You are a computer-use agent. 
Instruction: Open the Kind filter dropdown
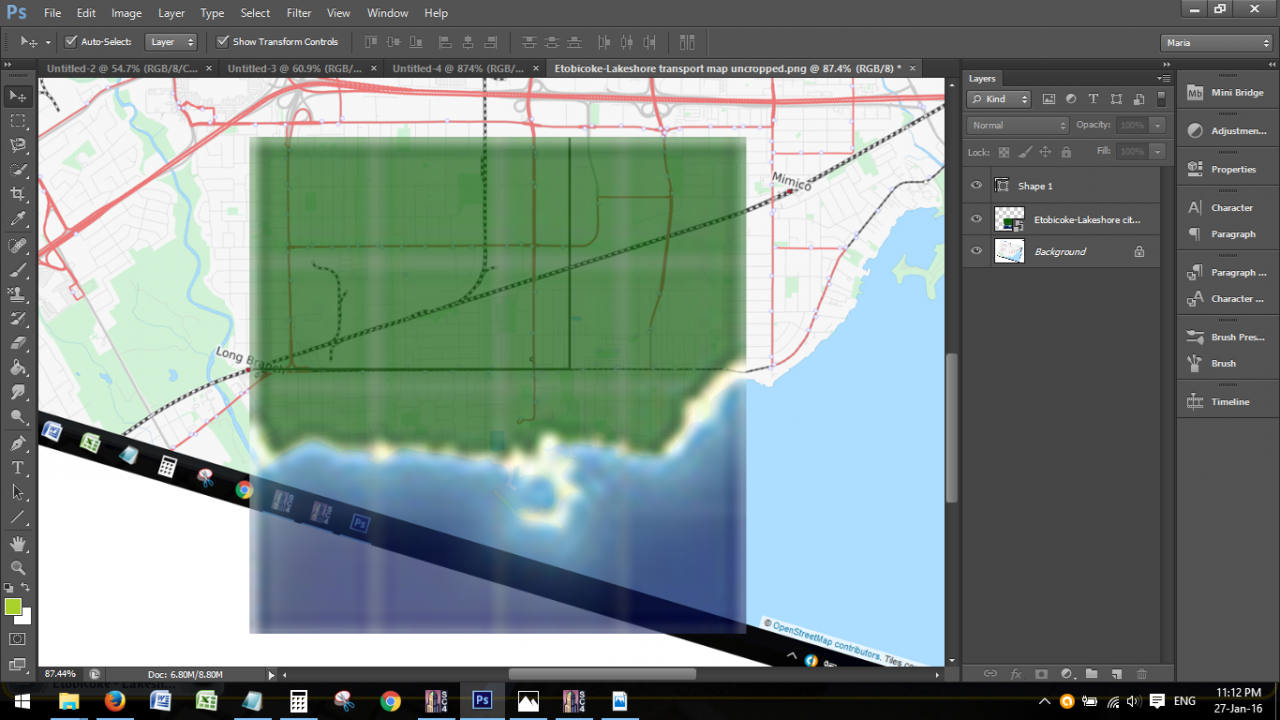(x=998, y=99)
